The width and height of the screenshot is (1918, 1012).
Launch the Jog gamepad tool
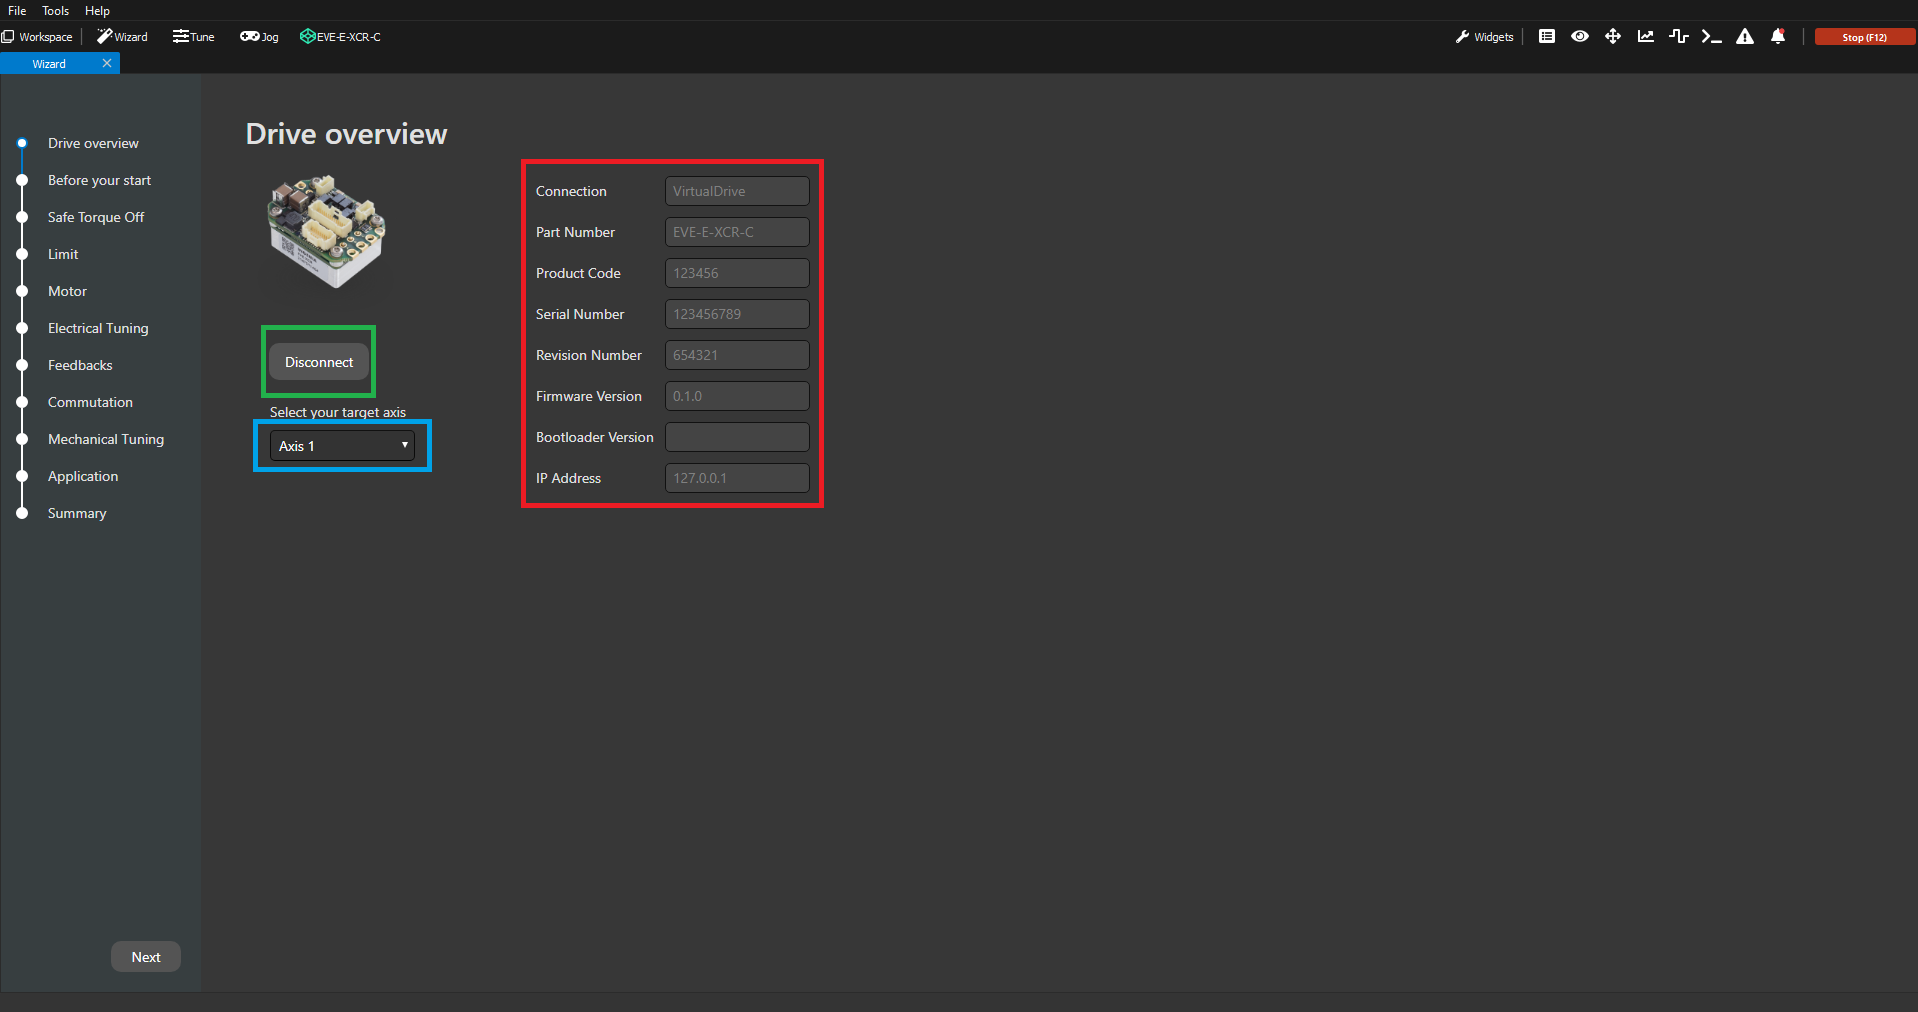click(x=259, y=37)
